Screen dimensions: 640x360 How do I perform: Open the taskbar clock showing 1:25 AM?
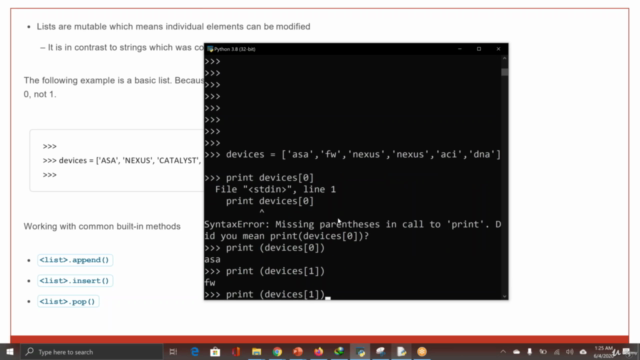pyautogui.click(x=603, y=351)
